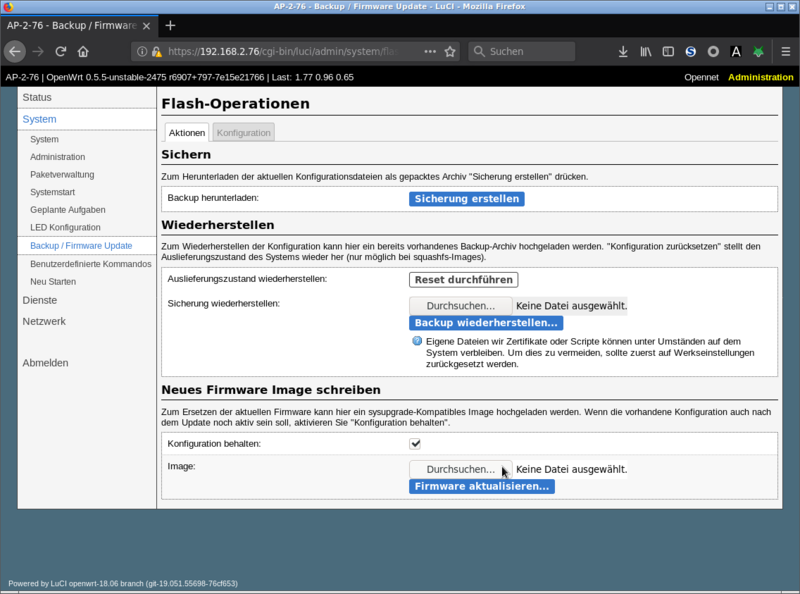Click the blue S extension icon
800x594 pixels.
[x=691, y=52]
